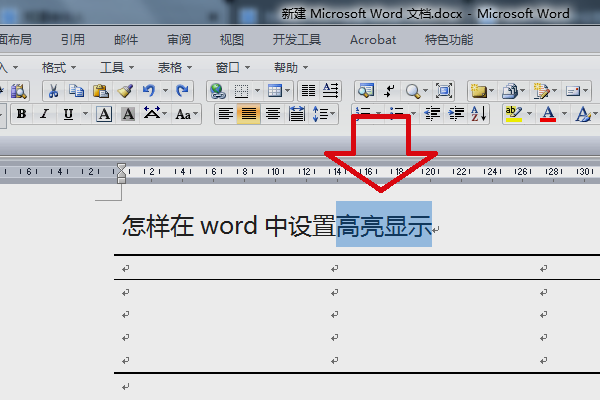Image resolution: width=600 pixels, height=400 pixels.
Task: Switch to the 视图 ribbon tab
Action: pyautogui.click(x=232, y=39)
